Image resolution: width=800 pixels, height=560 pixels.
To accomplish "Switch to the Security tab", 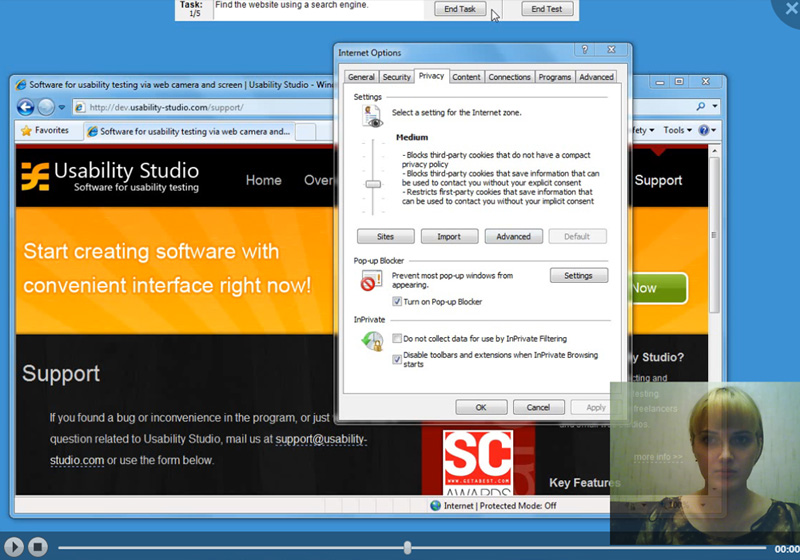I will 396,77.
